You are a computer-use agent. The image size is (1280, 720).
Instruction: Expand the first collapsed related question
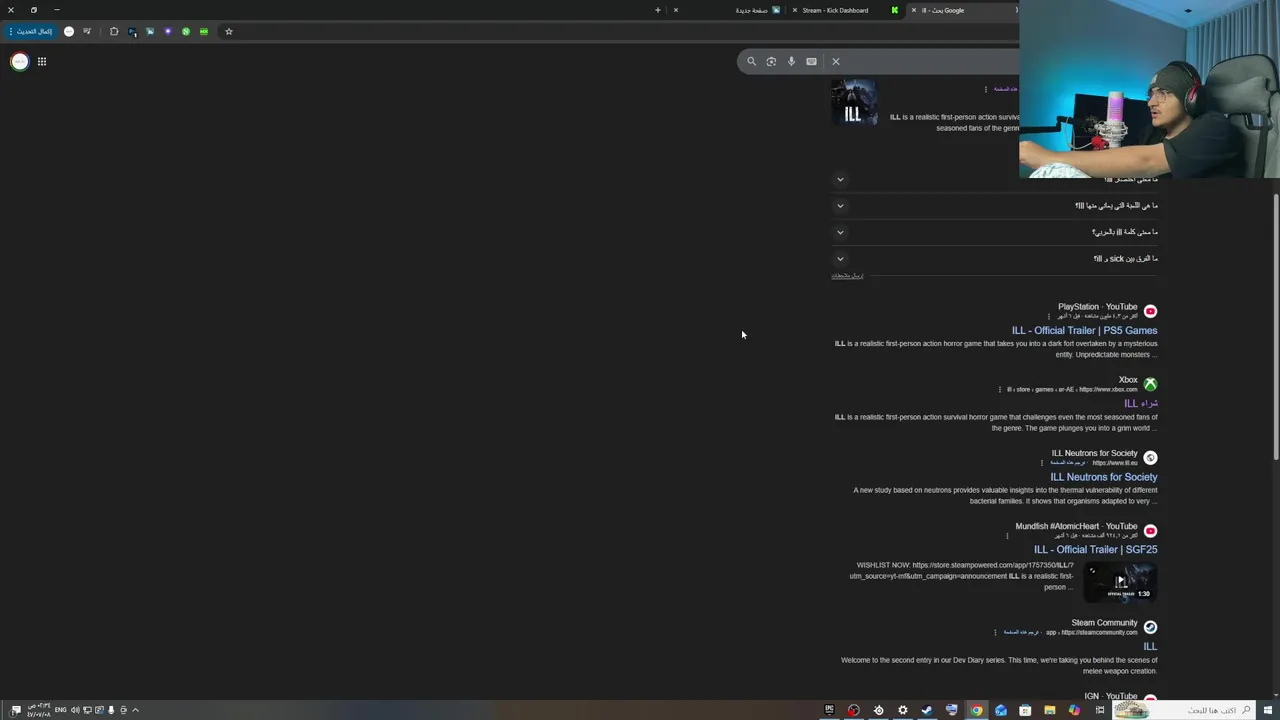pyautogui.click(x=840, y=179)
